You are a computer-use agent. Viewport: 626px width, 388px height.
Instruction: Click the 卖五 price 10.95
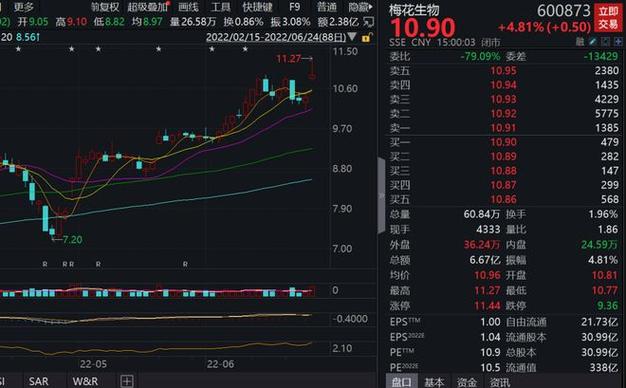click(503, 71)
